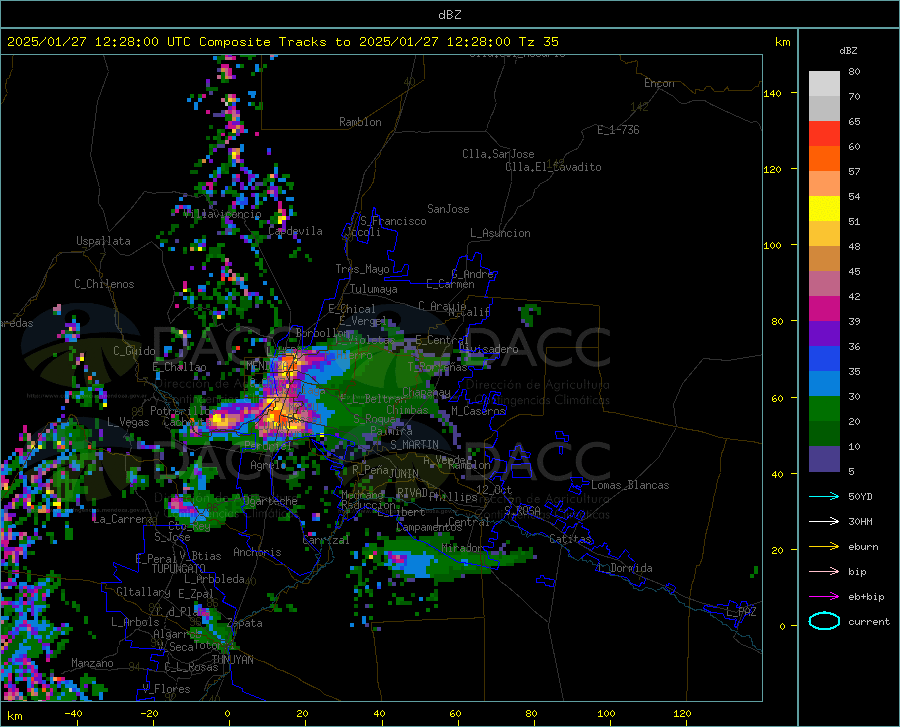Click the Clla.SanJose map label

tap(498, 154)
